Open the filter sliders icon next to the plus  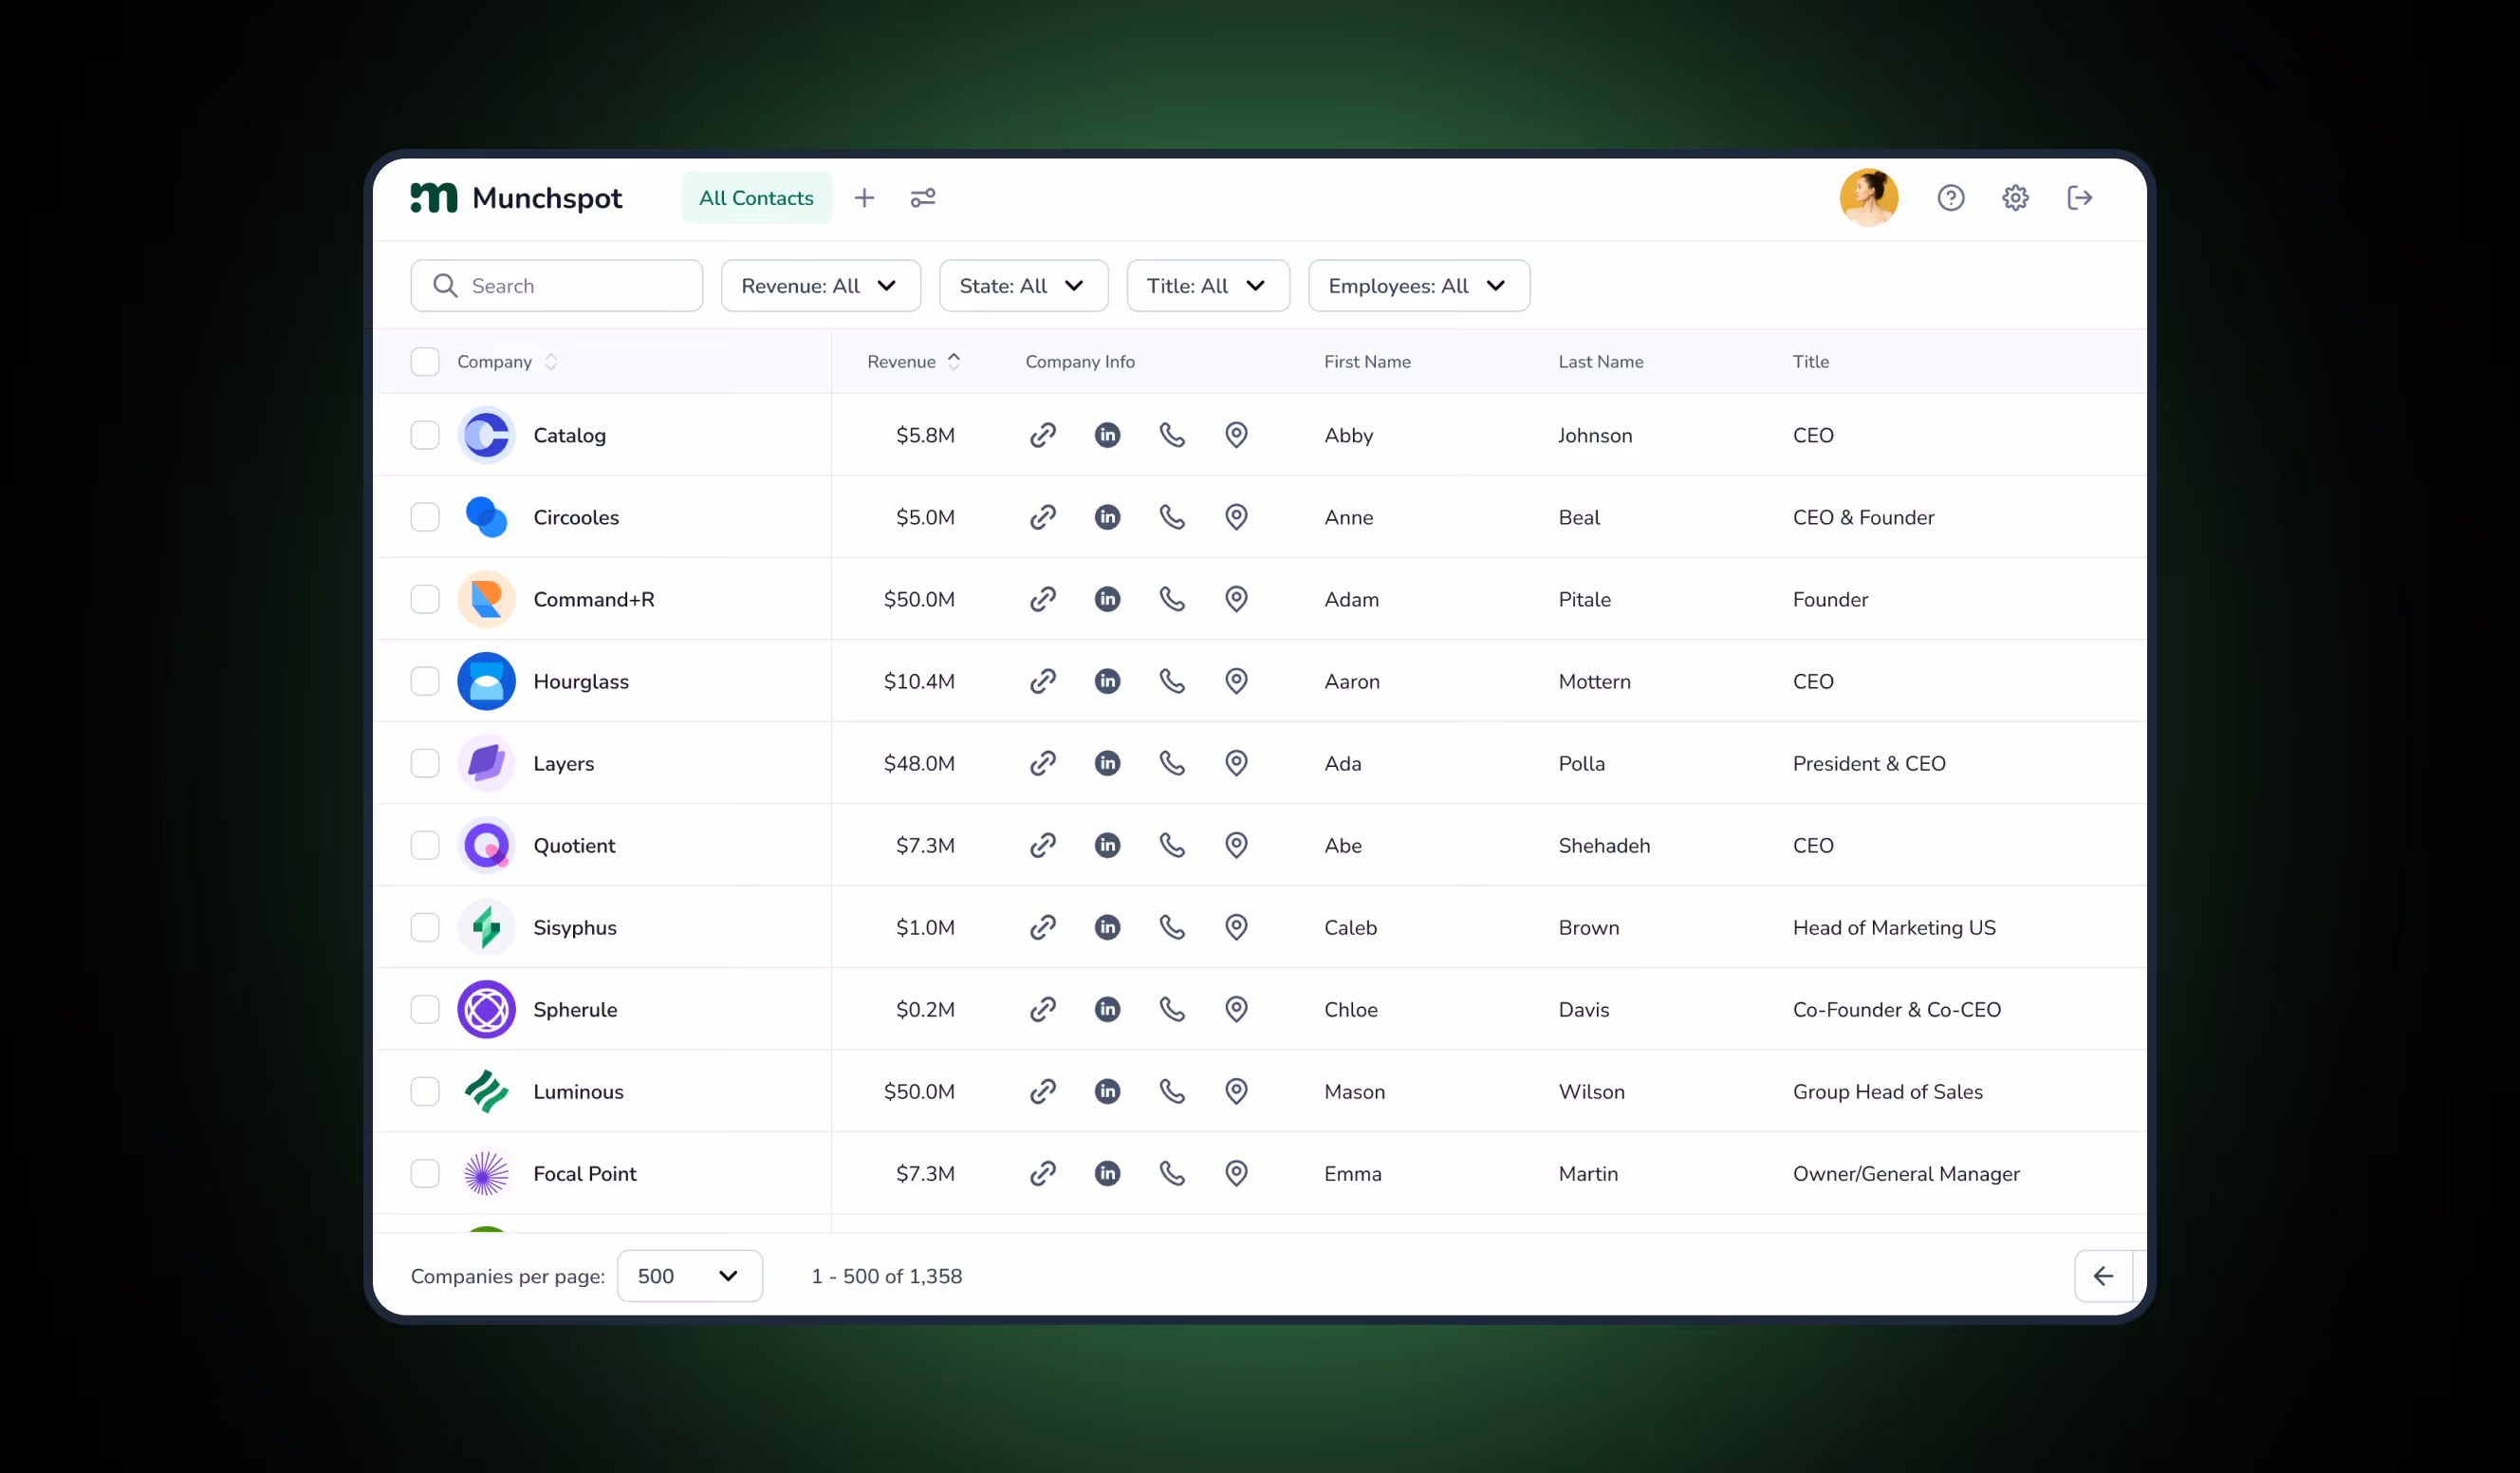click(922, 198)
